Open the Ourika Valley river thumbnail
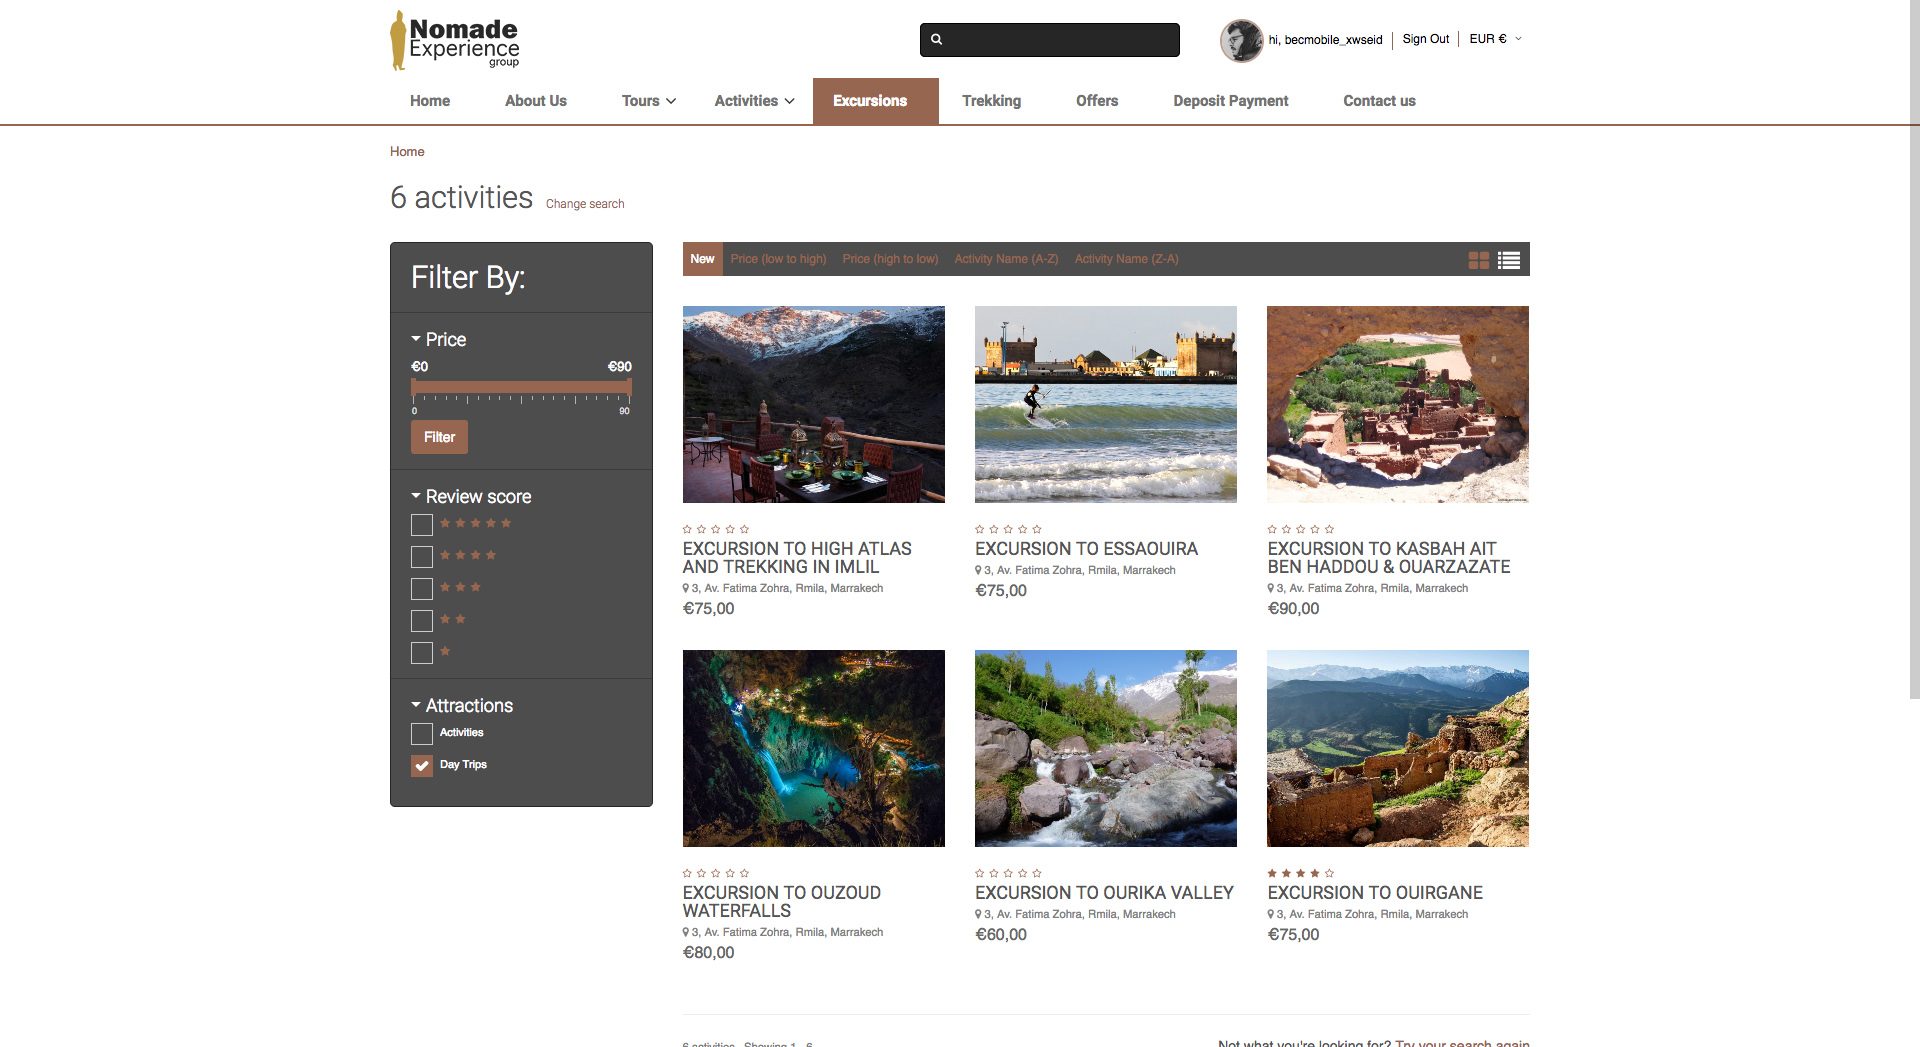Screen dimensions: 1920x1047 (x=1106, y=748)
